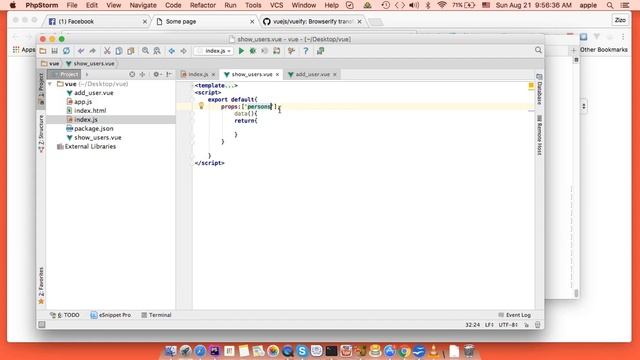640x360 pixels.
Task: Click the Cut scissors icon
Action: [x=107, y=51]
